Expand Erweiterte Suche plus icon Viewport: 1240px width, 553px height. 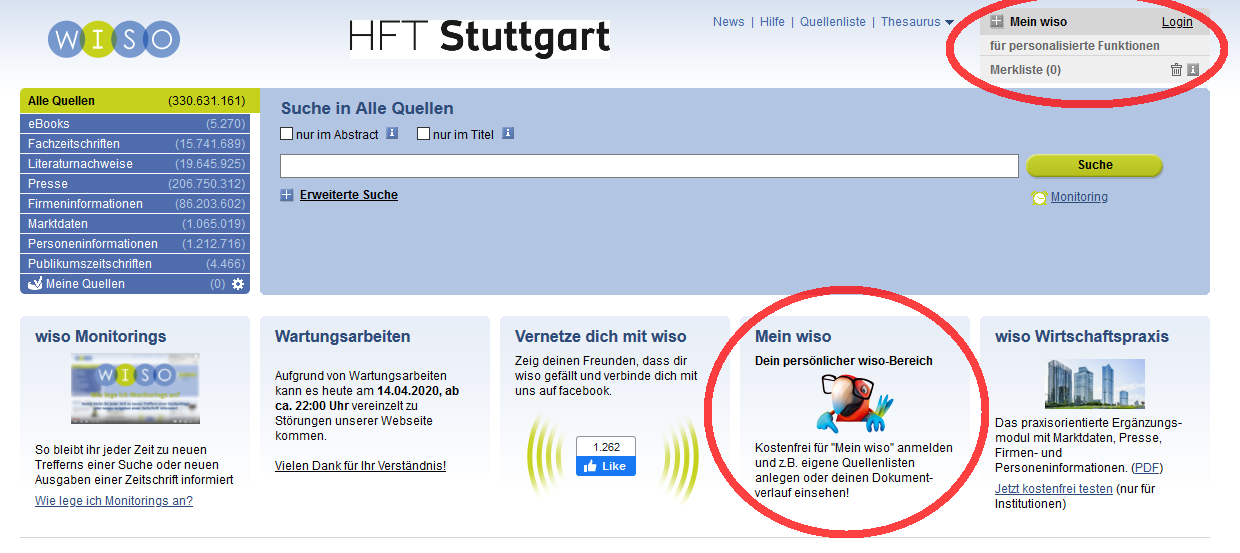click(288, 195)
